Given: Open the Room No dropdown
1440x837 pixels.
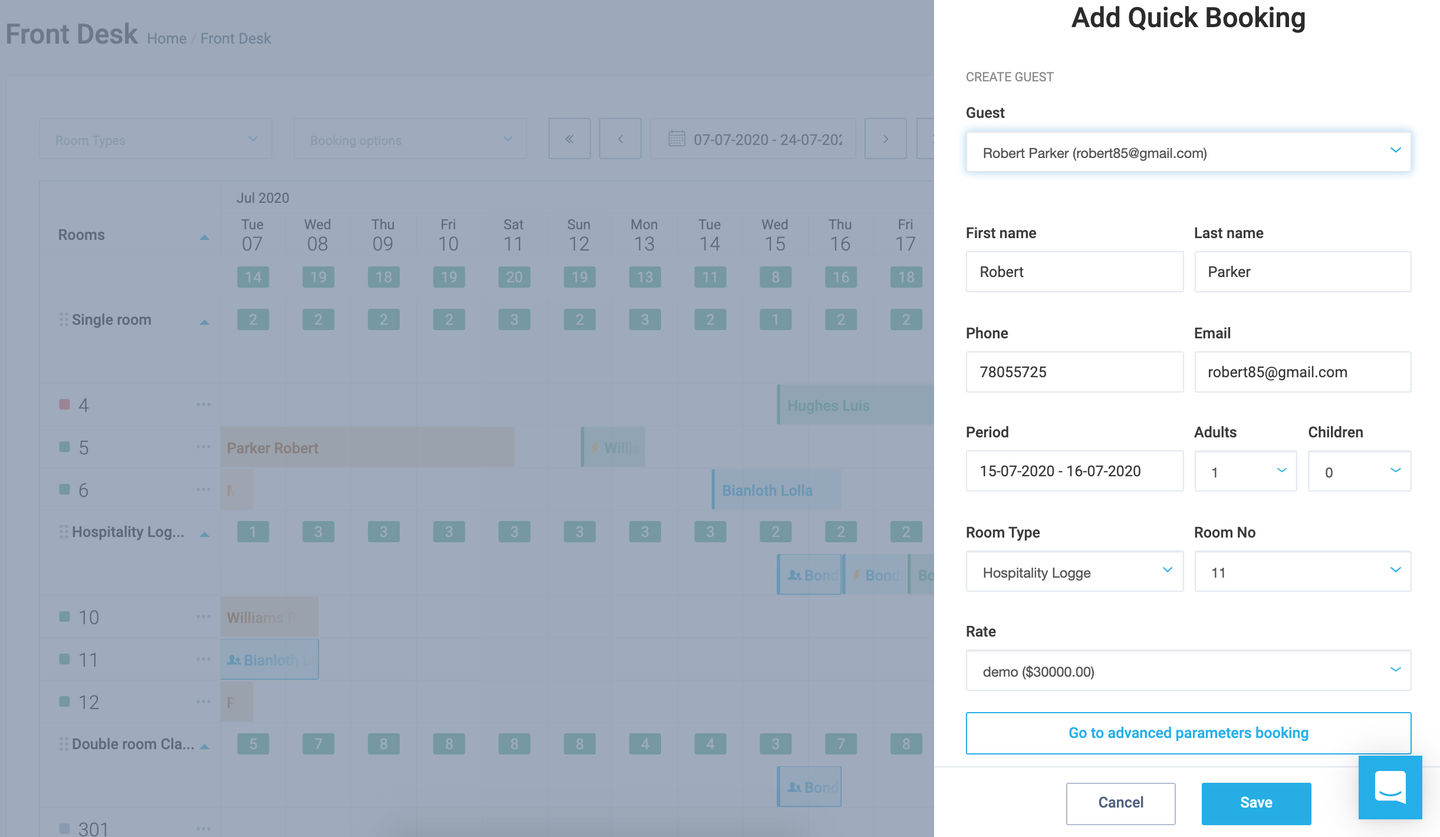Looking at the screenshot, I should click(x=1303, y=572).
